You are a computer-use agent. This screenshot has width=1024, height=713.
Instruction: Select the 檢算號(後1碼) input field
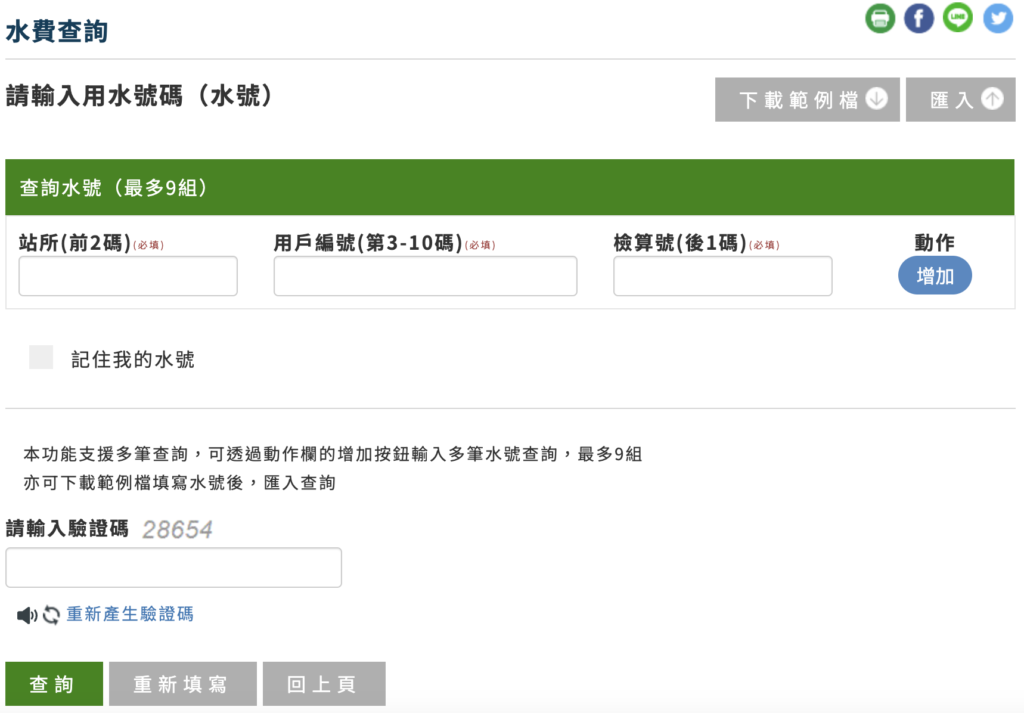722,276
